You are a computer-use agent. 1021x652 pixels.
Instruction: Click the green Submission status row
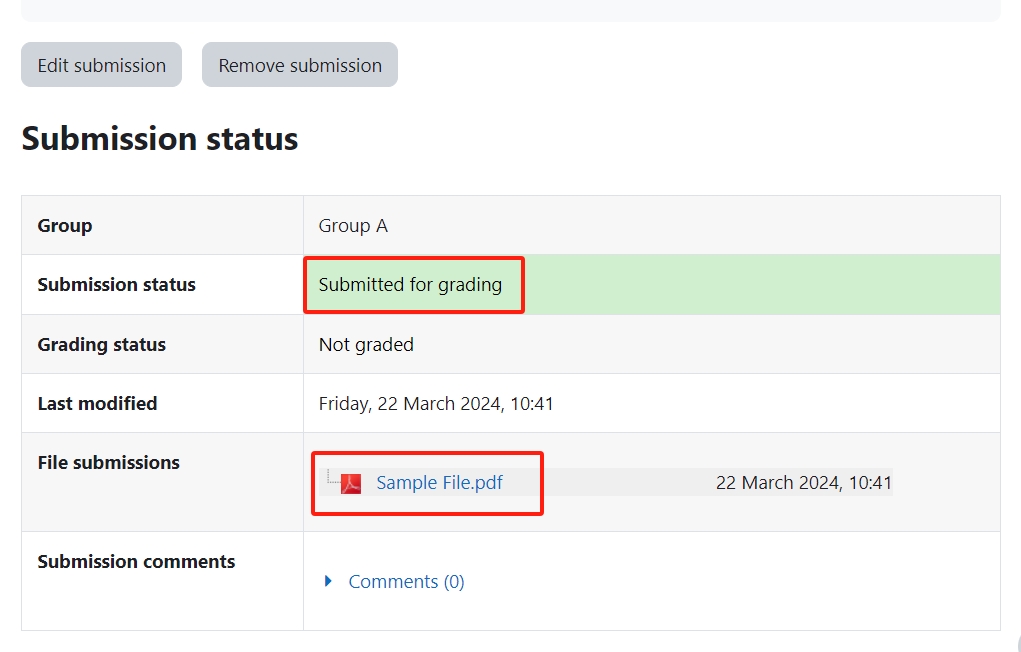(700, 284)
